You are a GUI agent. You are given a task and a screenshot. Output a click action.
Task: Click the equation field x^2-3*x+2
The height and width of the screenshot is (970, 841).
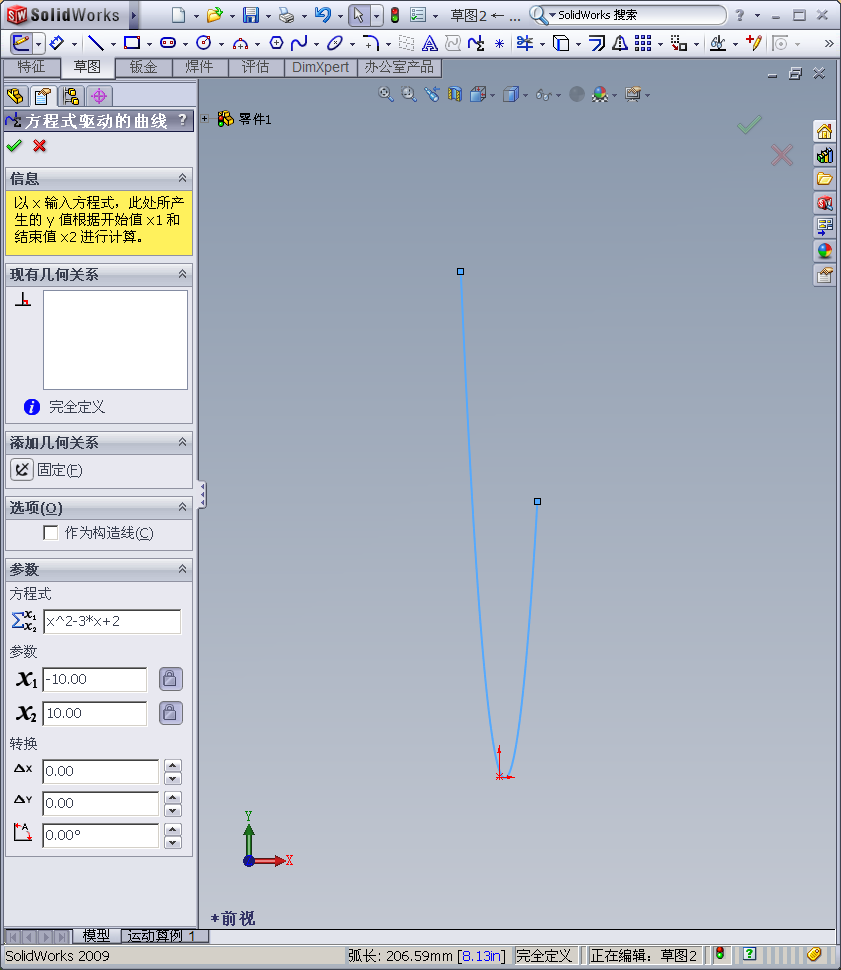(112, 622)
